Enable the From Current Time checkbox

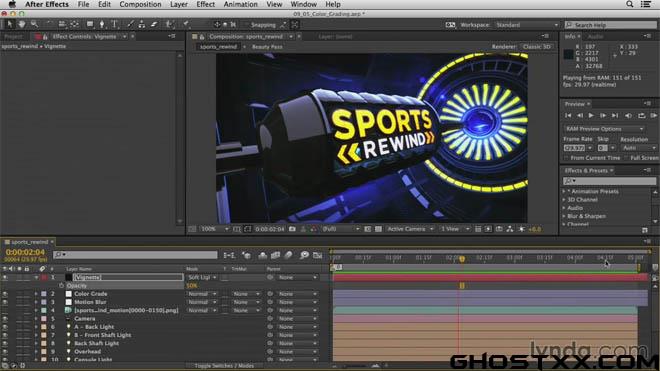(567, 158)
